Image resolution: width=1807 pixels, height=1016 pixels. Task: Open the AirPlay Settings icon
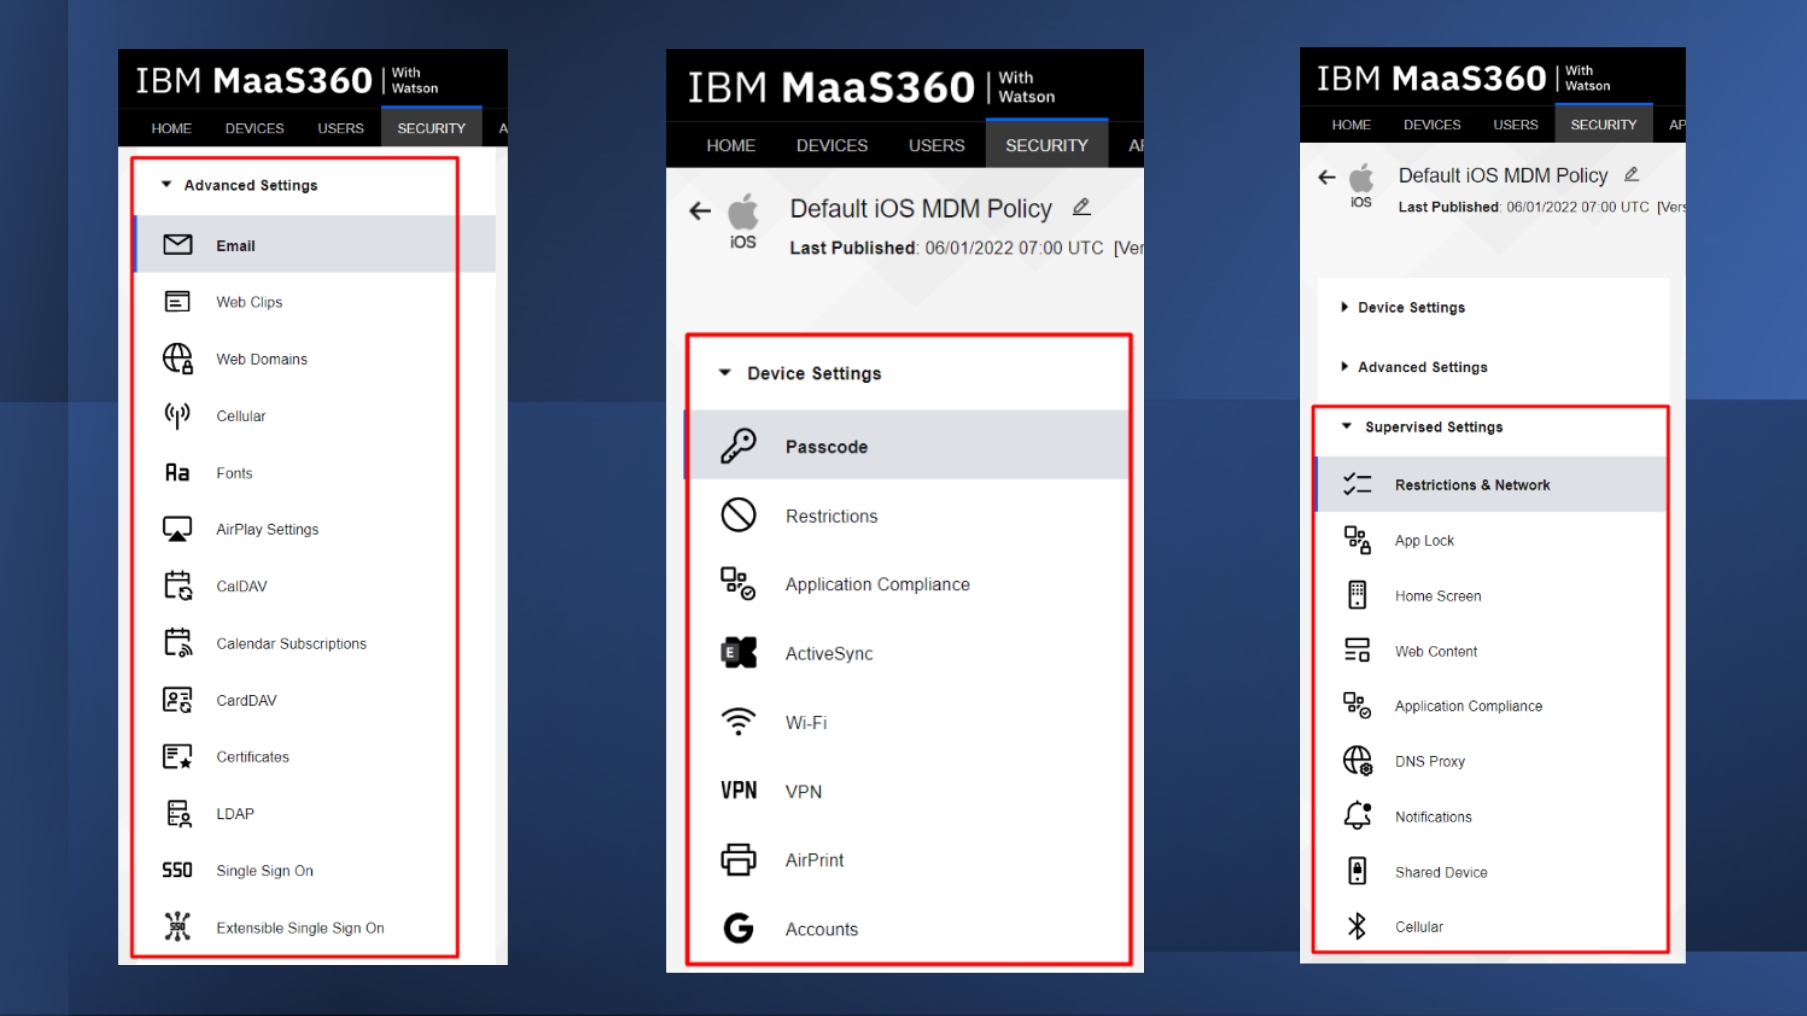[177, 529]
